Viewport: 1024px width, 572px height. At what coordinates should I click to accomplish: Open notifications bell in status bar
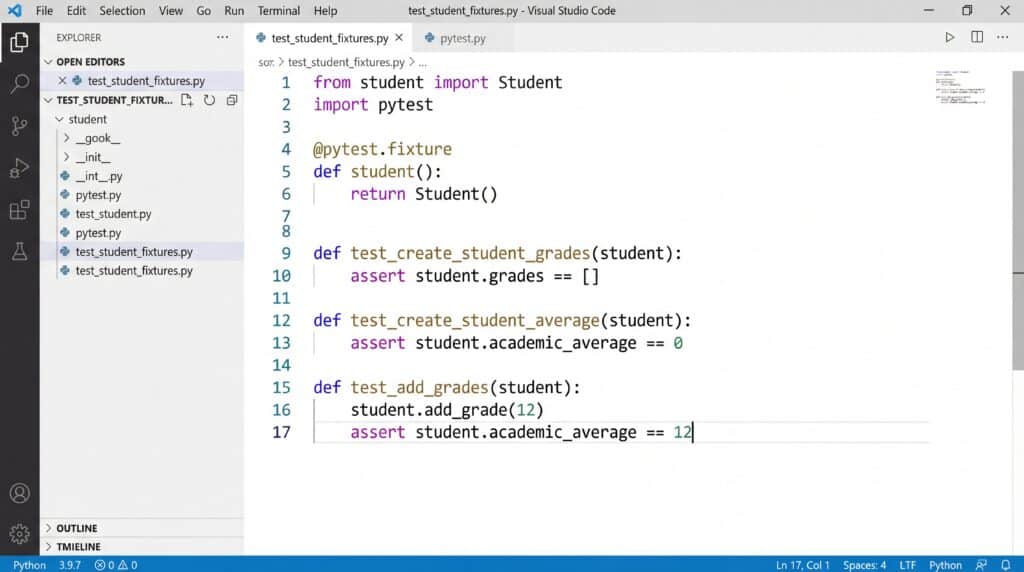click(x=1006, y=565)
